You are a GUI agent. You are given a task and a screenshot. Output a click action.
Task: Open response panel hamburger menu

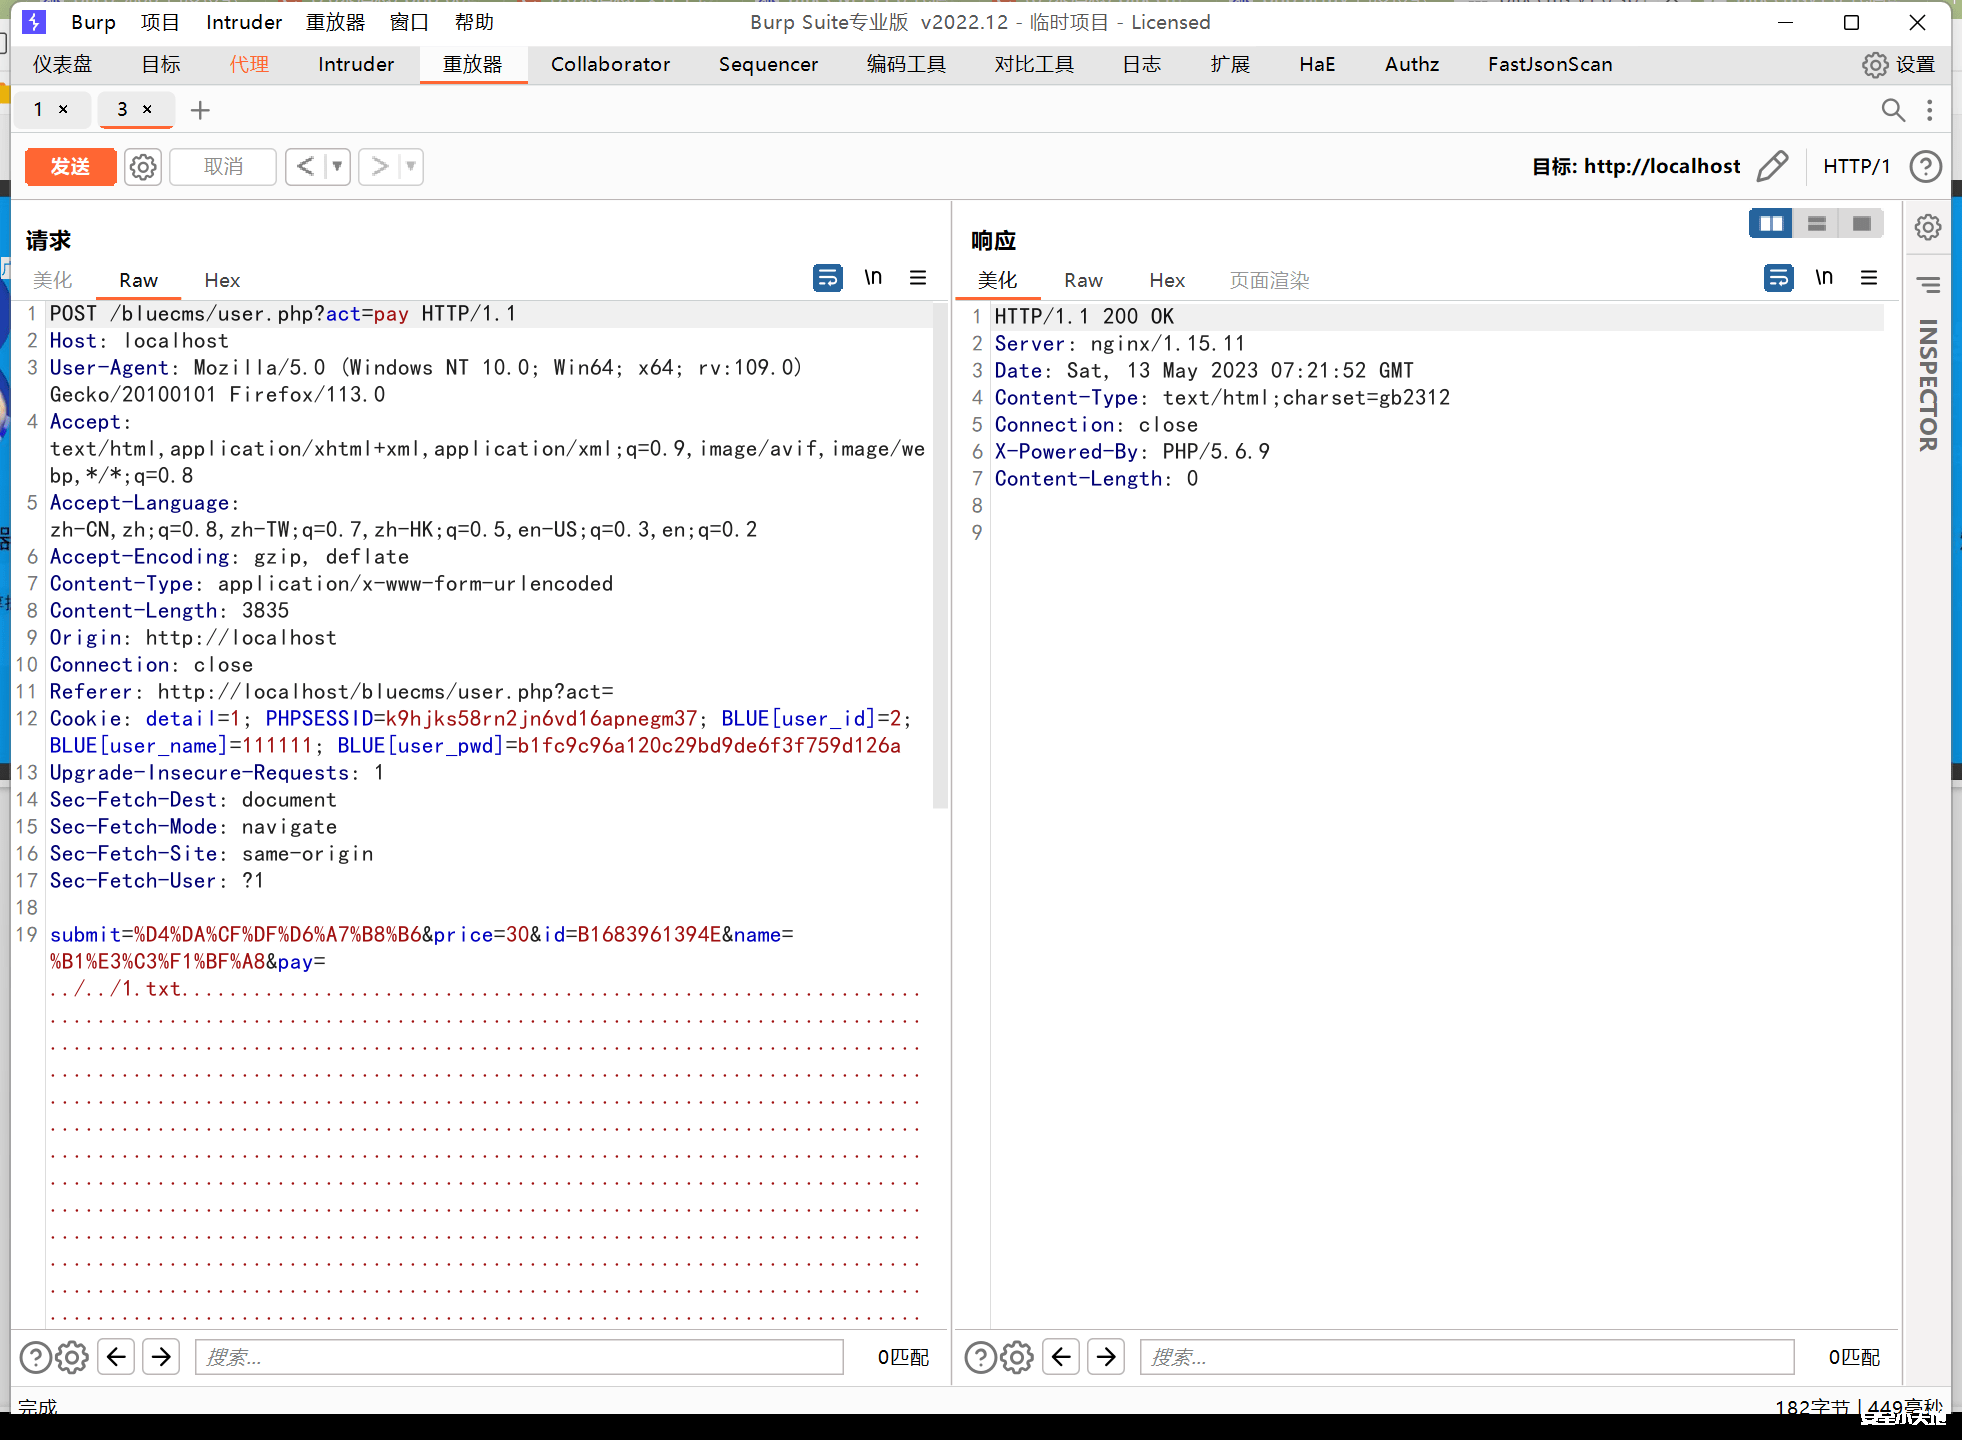pos(1869,278)
